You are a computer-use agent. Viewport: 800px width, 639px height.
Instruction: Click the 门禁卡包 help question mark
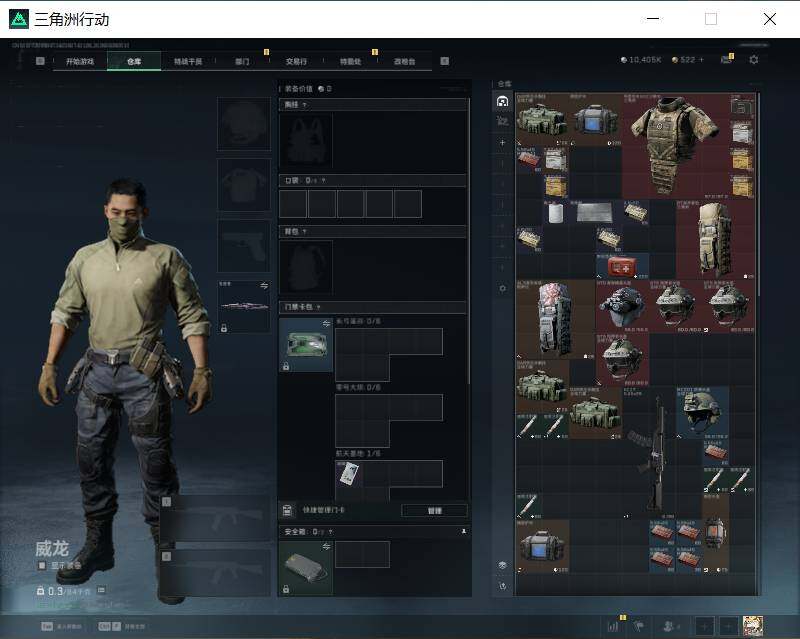tap(318, 307)
